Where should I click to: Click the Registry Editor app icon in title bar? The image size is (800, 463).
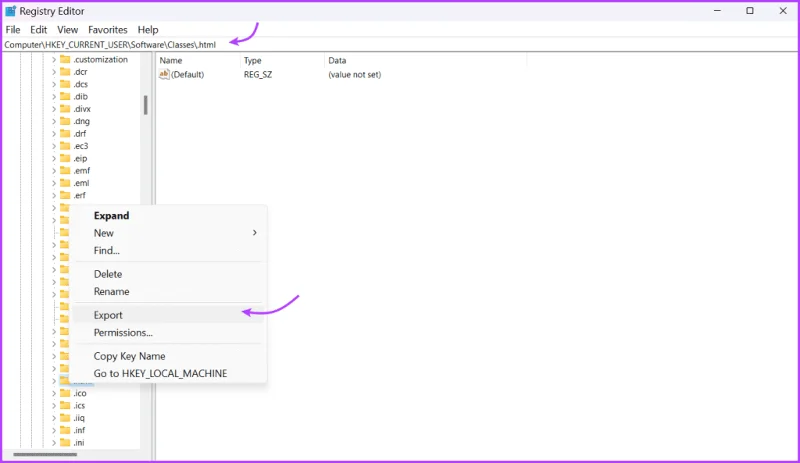pyautogui.click(x=10, y=11)
